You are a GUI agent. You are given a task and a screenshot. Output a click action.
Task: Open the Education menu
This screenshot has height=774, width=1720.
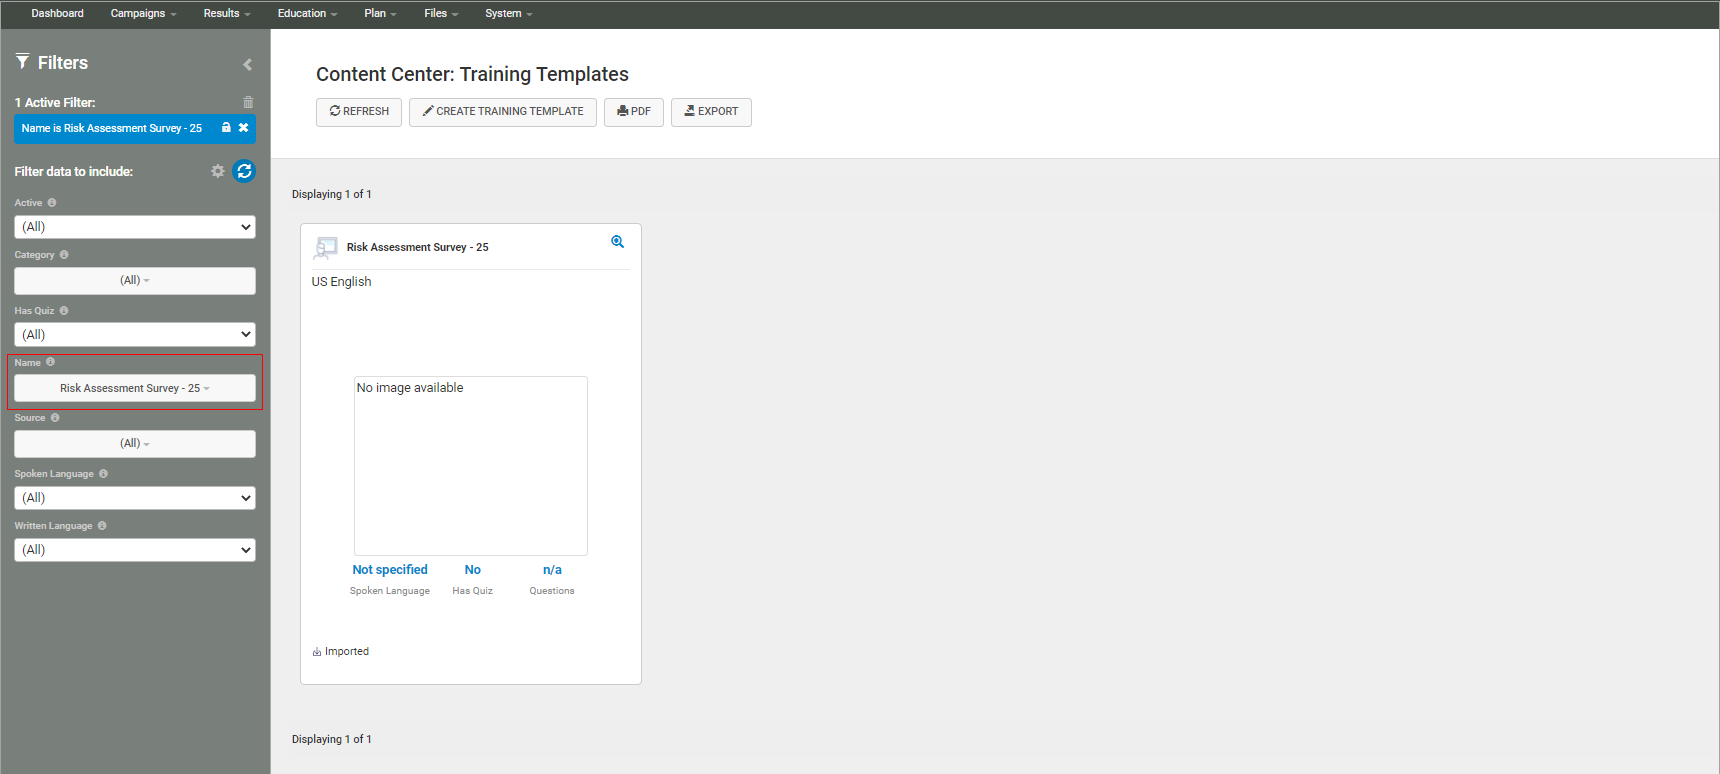307,14
